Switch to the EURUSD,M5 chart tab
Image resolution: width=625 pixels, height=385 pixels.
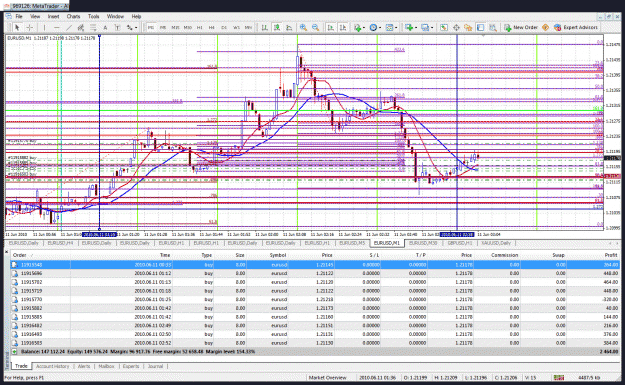(x=352, y=243)
